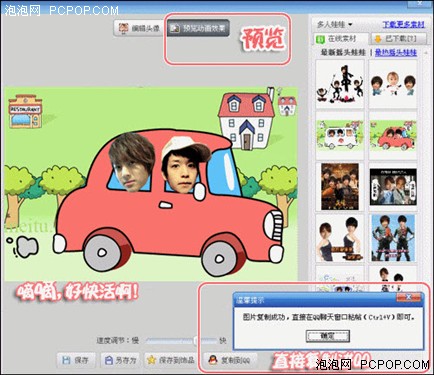Click the 另存为 save-as button
This screenshot has width=434, height=375.
tap(120, 360)
